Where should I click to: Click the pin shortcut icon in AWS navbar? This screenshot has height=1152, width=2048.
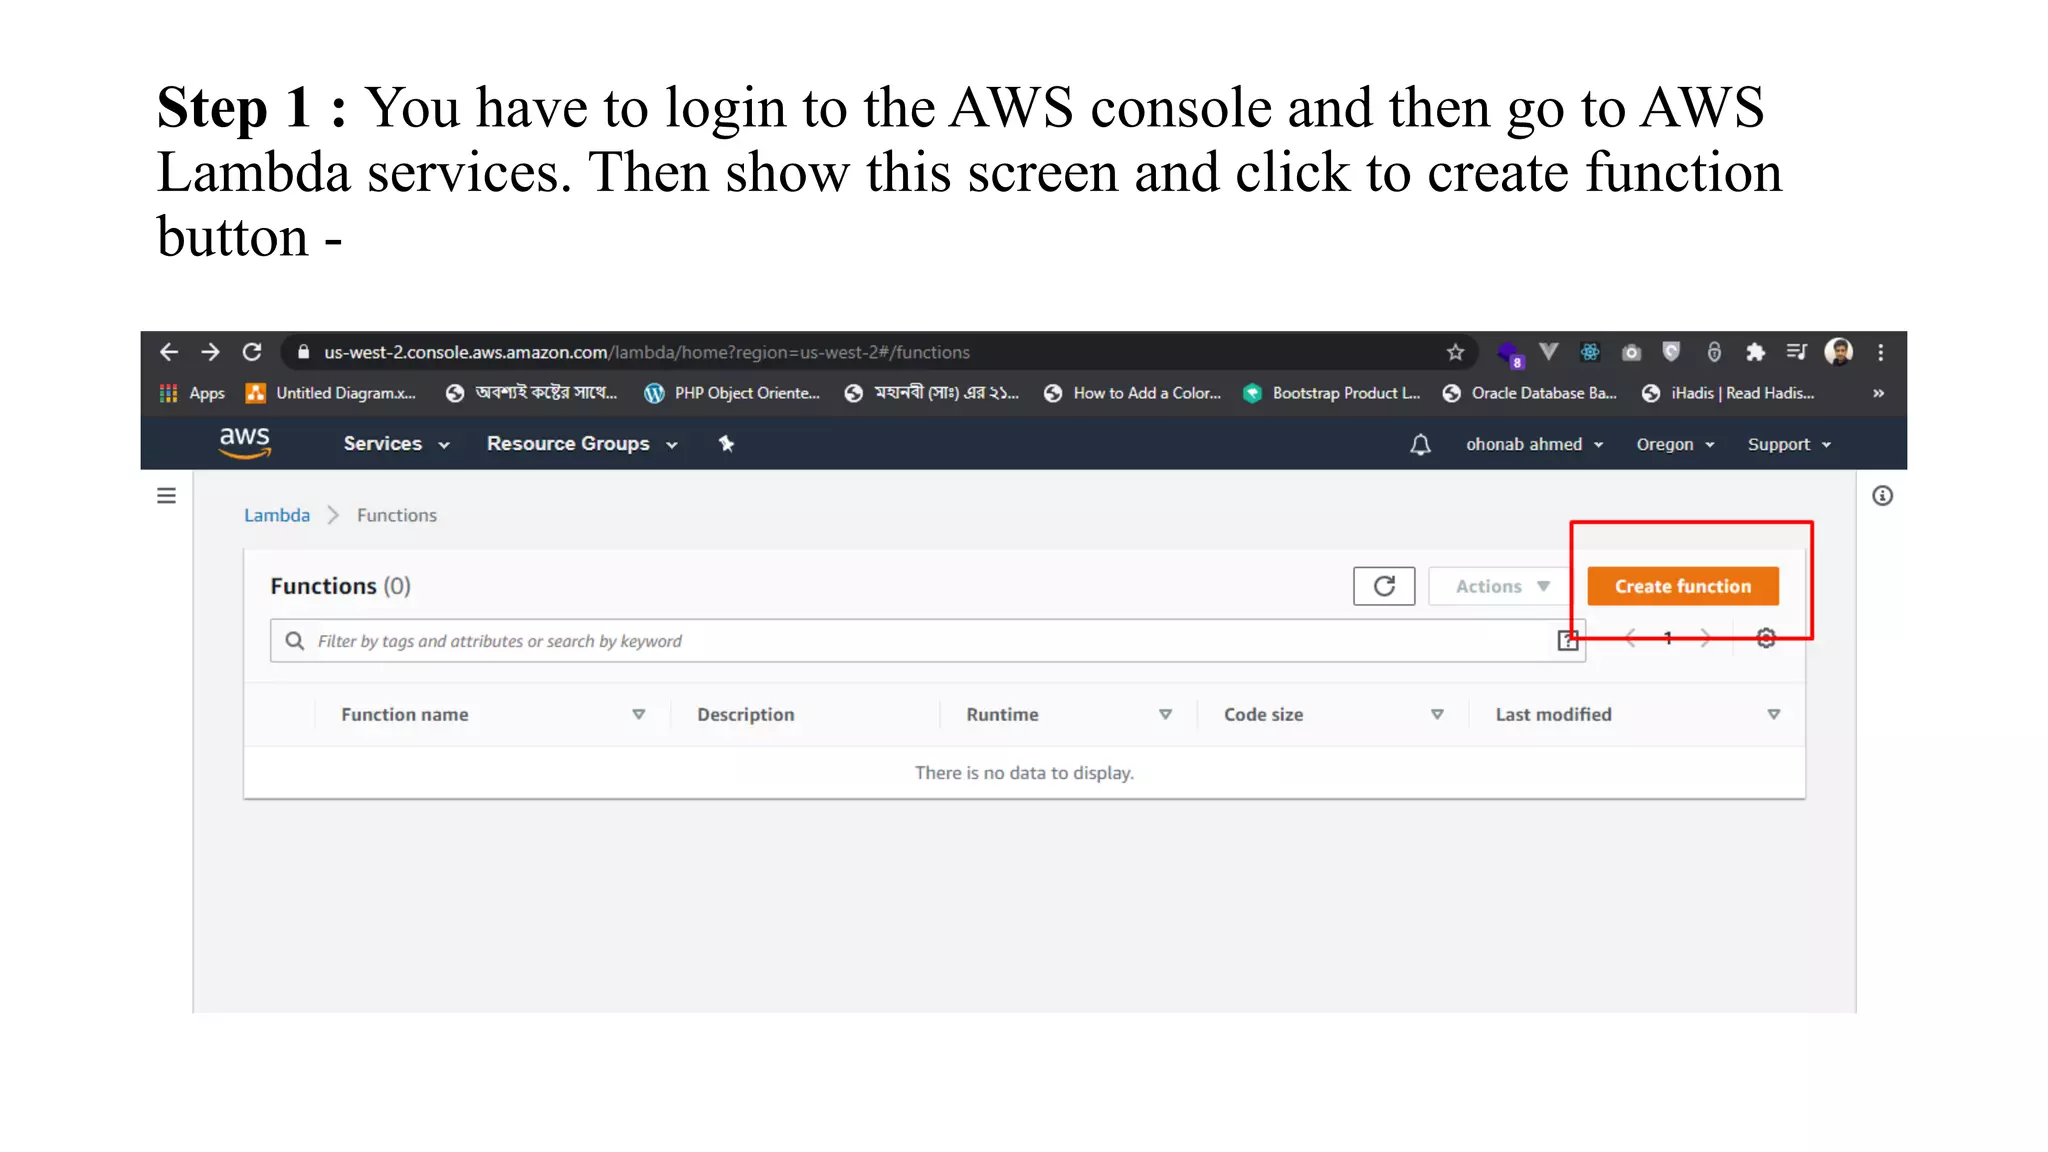pos(727,444)
